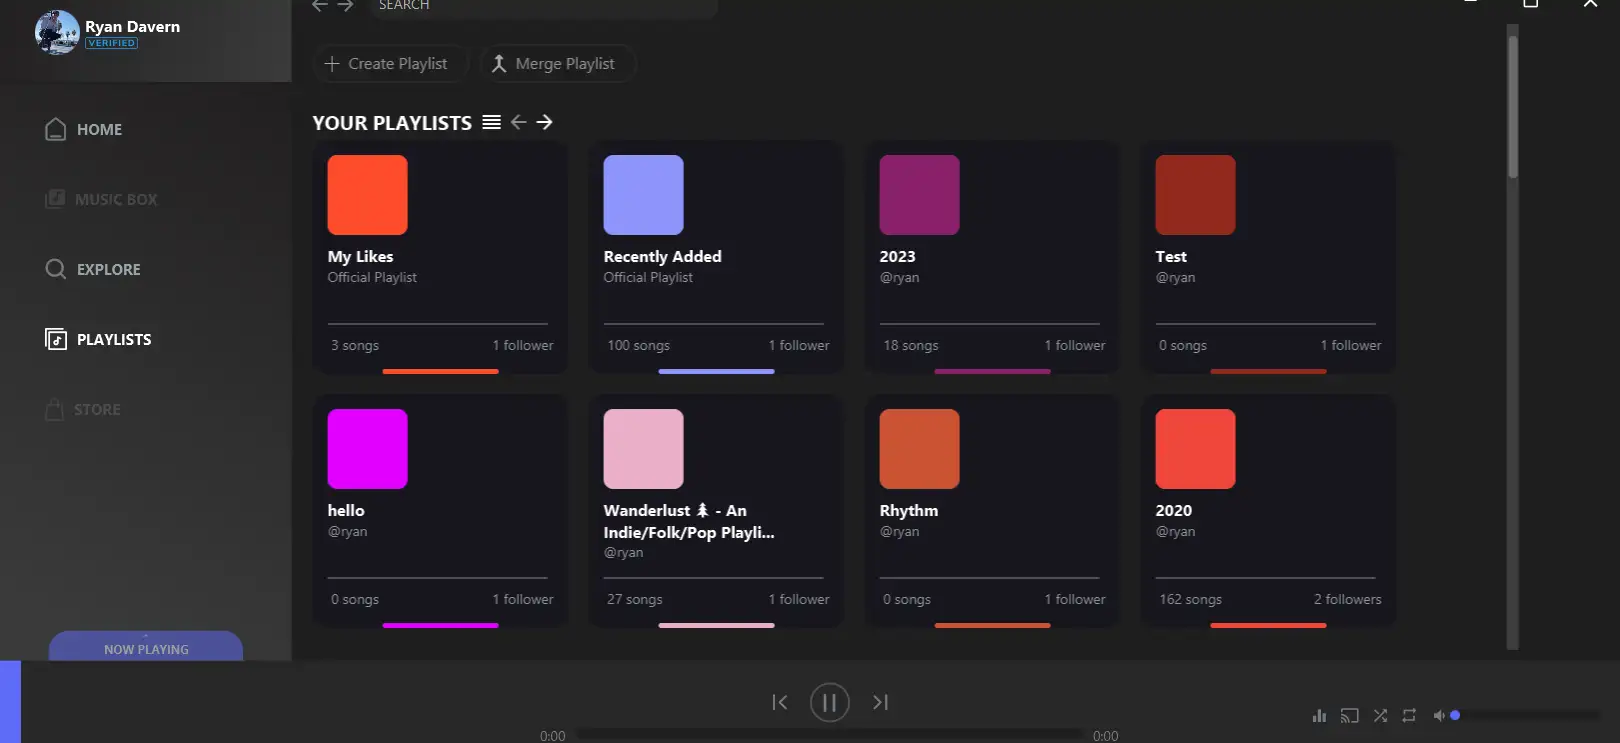Expand the Now Playing panel
The image size is (1620, 743).
146,648
